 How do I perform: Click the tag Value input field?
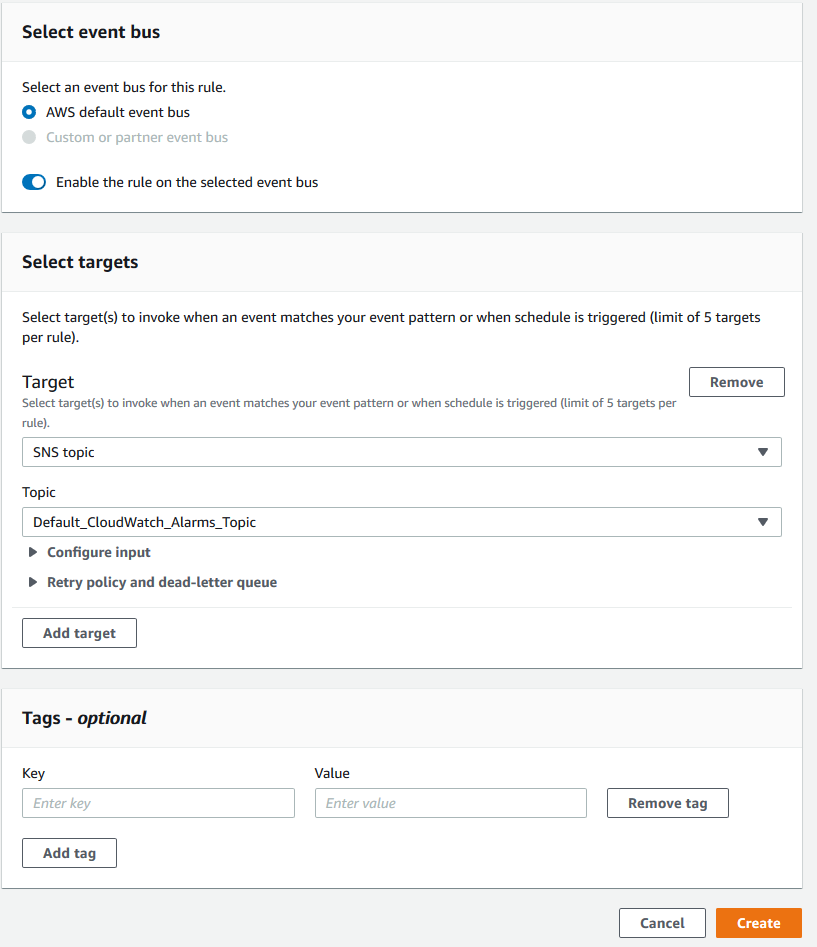(450, 803)
